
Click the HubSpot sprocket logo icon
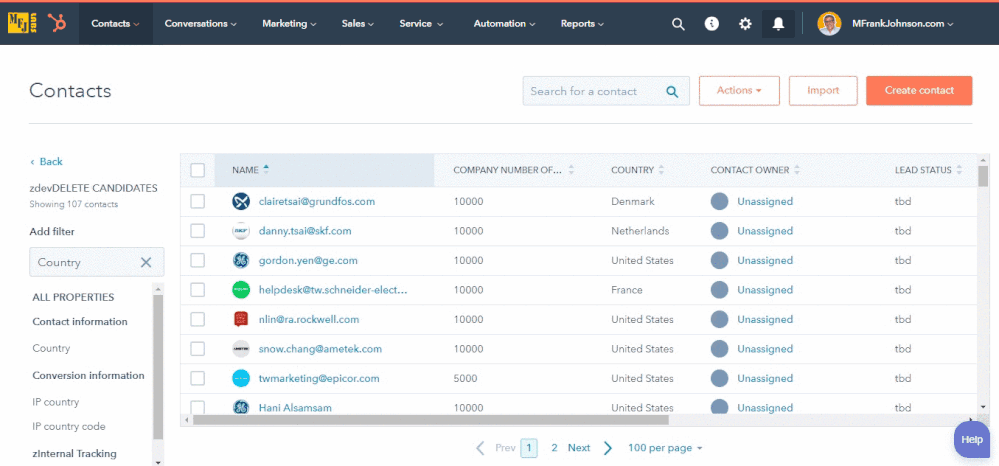click(x=59, y=23)
